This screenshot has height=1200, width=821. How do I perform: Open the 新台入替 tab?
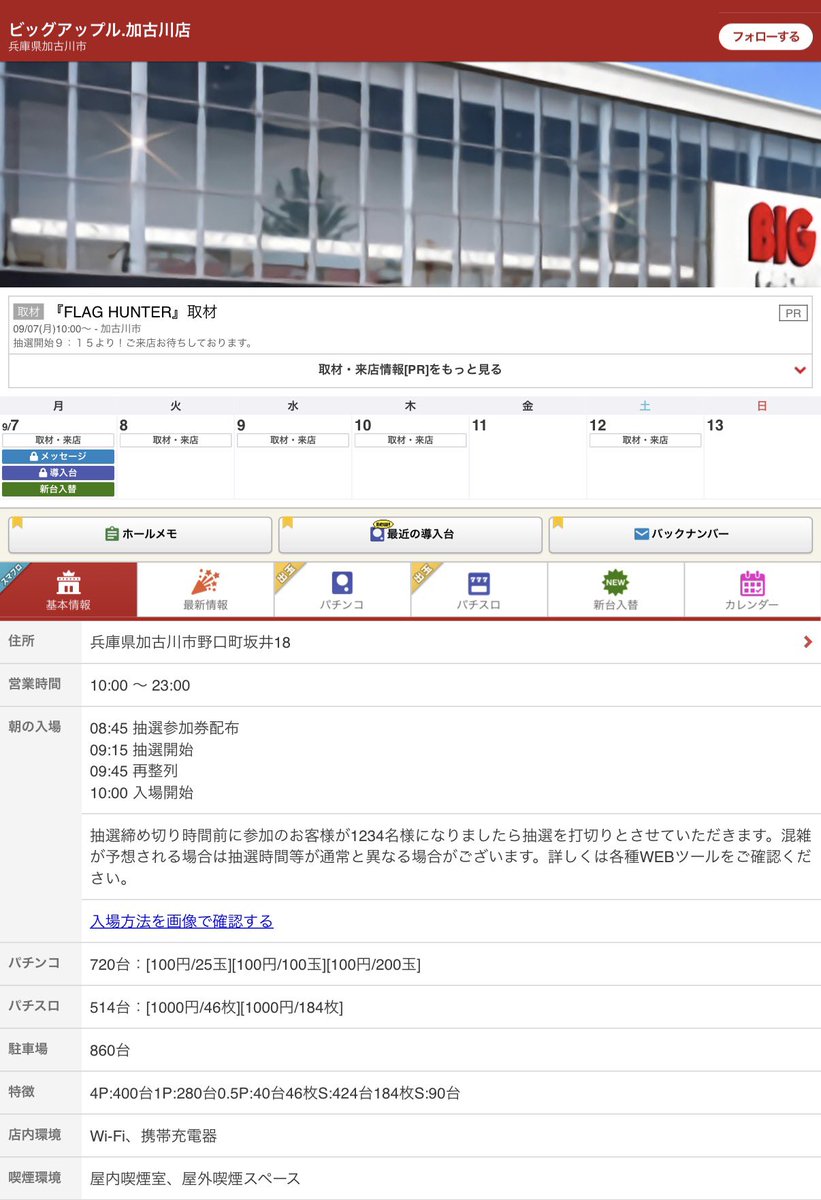[616, 590]
